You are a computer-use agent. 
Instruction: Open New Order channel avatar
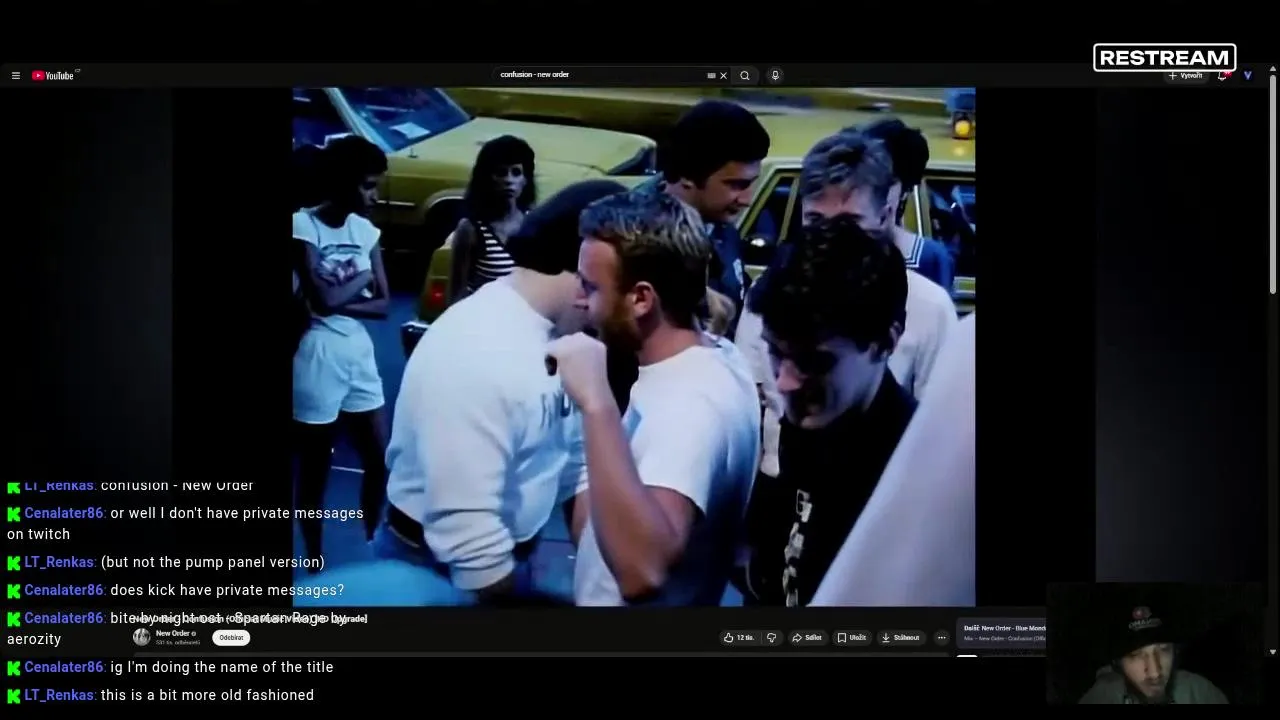pyautogui.click(x=142, y=637)
